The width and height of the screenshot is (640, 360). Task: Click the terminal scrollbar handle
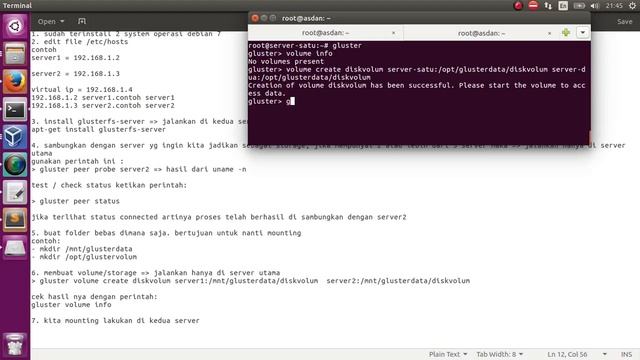click(x=589, y=137)
